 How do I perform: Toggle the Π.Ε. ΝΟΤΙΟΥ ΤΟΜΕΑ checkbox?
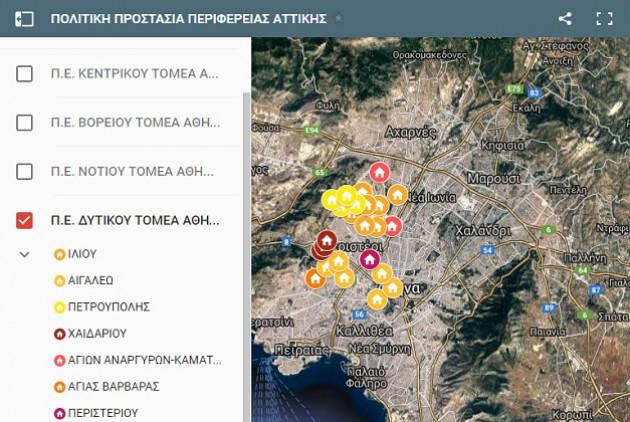25,171
